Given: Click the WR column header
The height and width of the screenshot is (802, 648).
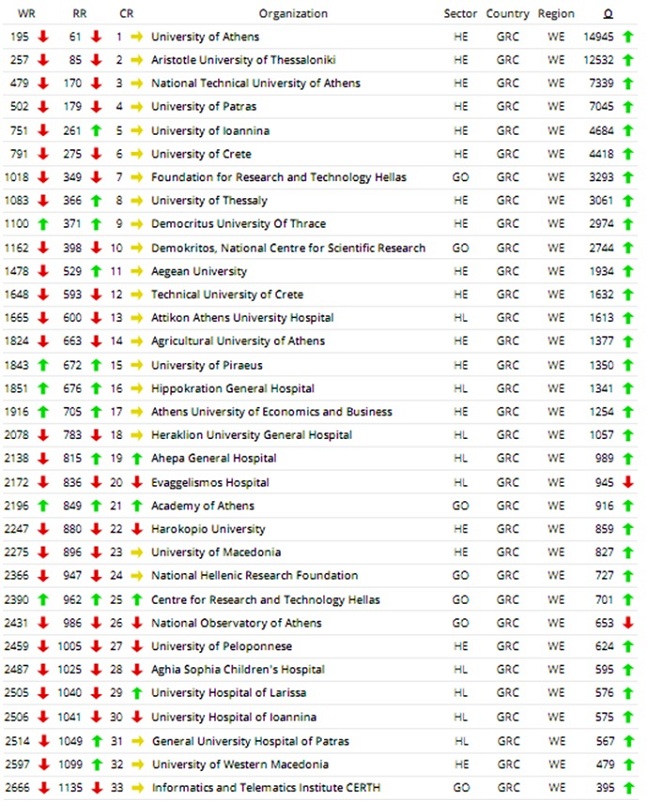Looking at the screenshot, I should [26, 14].
